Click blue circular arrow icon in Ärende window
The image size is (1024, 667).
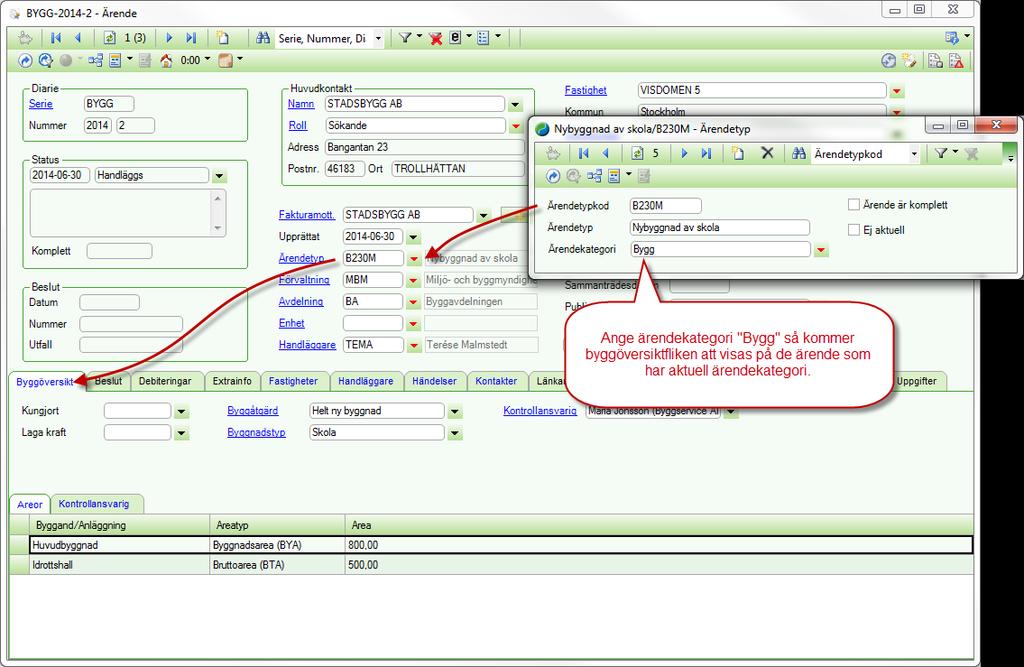(25, 61)
